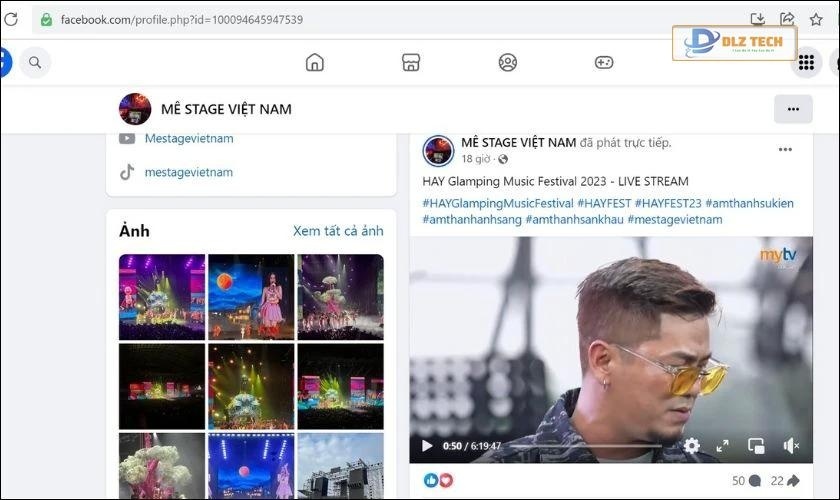This screenshot has width=840, height=500.
Task: Open the 22 shares counter
Action: click(785, 481)
